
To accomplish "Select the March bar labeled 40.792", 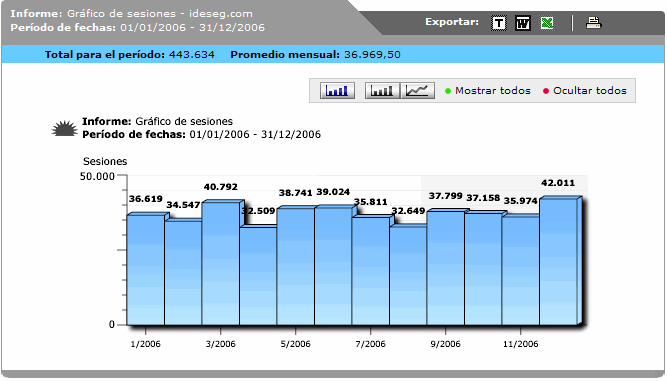I will [x=220, y=263].
